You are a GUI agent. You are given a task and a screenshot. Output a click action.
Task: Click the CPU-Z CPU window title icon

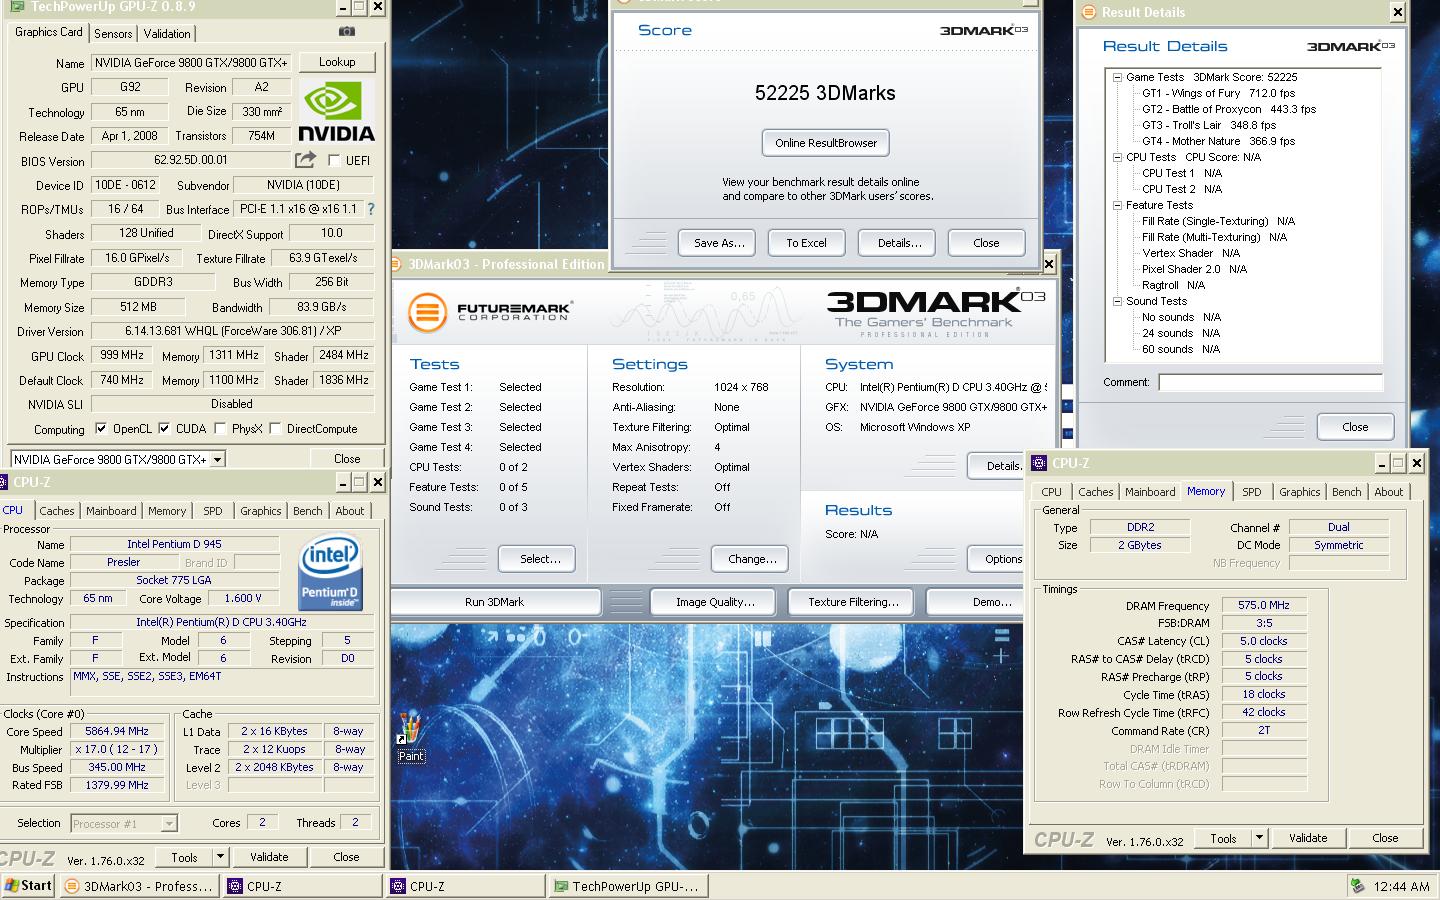tap(4, 482)
